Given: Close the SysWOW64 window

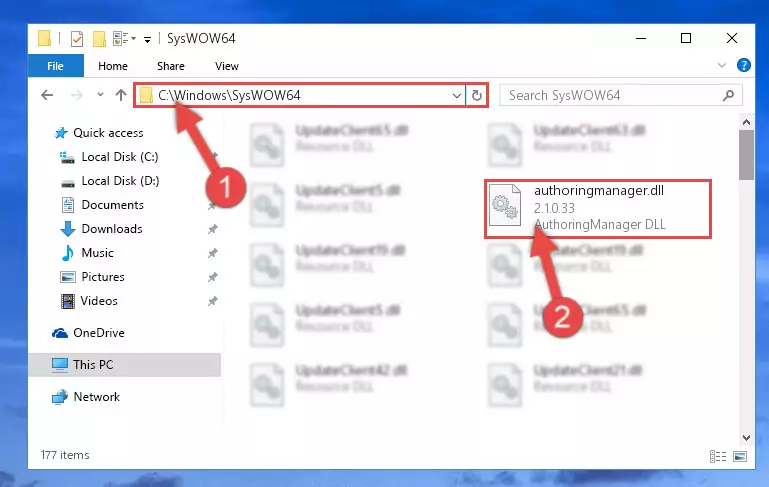Looking at the screenshot, I should (732, 38).
